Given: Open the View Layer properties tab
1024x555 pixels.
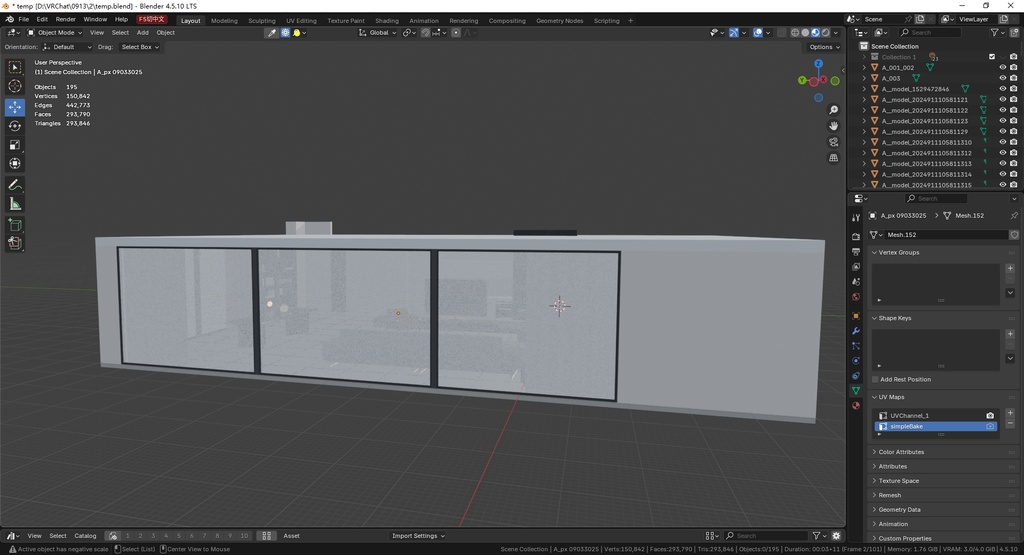Looking at the screenshot, I should [856, 266].
